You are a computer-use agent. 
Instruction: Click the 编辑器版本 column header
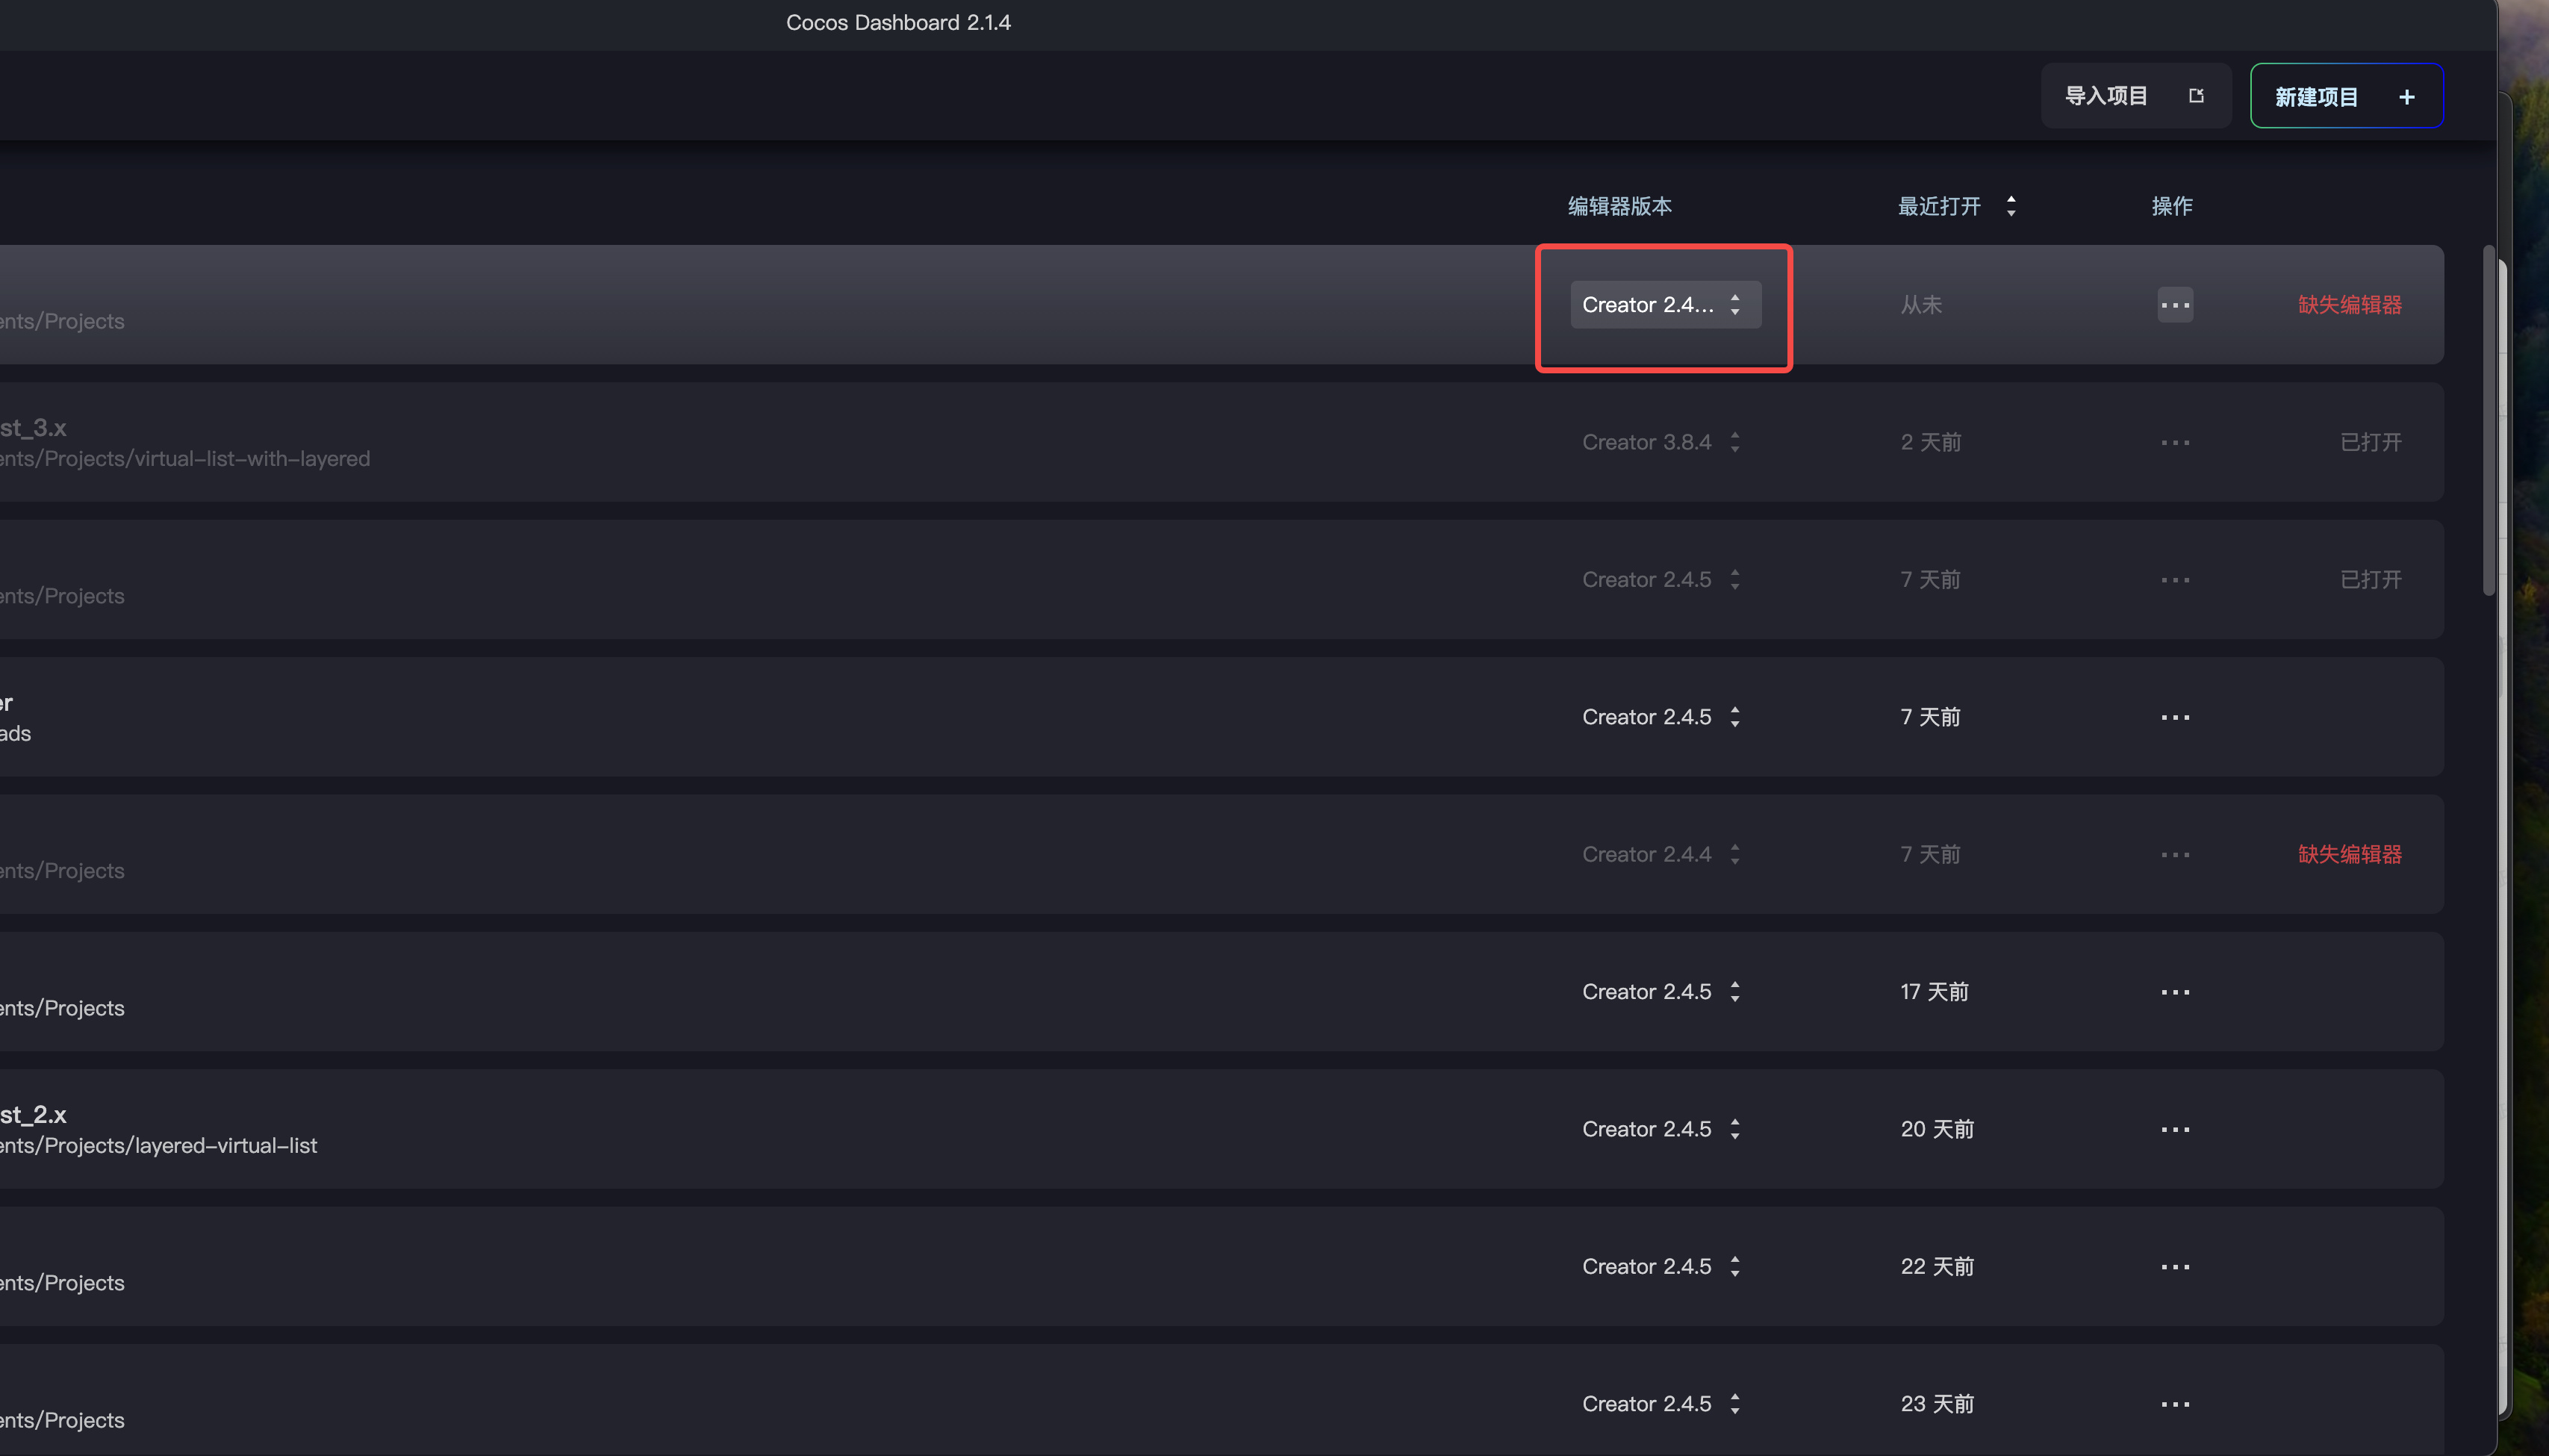1619,206
